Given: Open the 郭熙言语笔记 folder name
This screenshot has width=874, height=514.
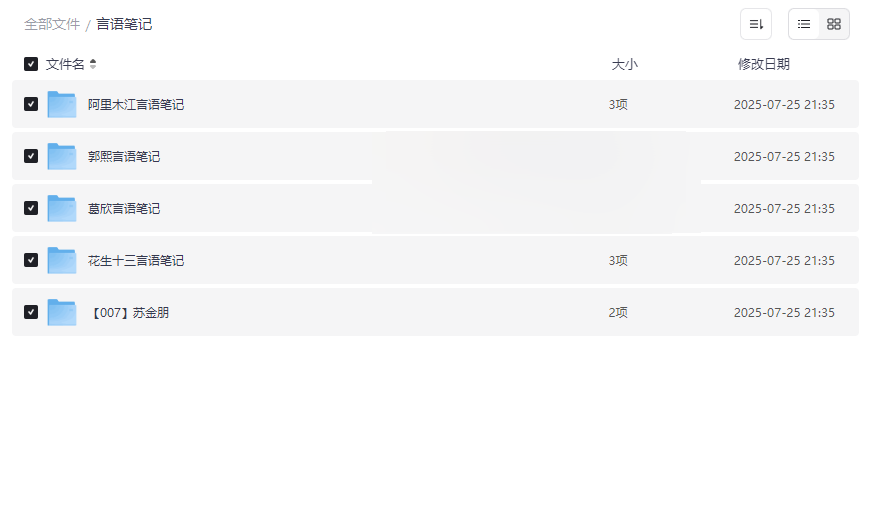Looking at the screenshot, I should point(124,156).
